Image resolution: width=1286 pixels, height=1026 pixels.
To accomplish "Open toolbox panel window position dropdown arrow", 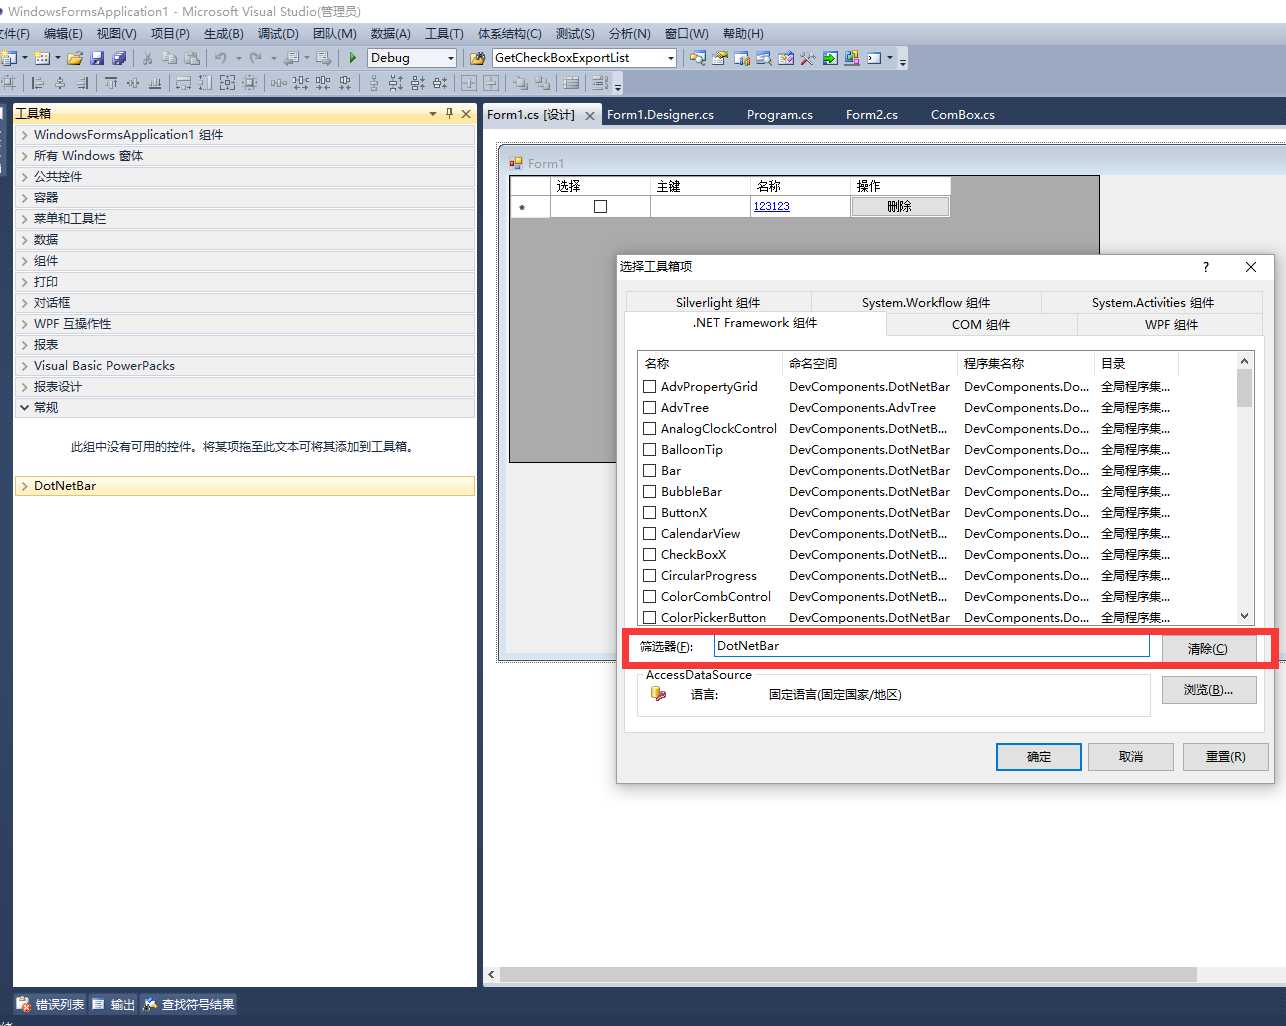I will pyautogui.click(x=433, y=114).
